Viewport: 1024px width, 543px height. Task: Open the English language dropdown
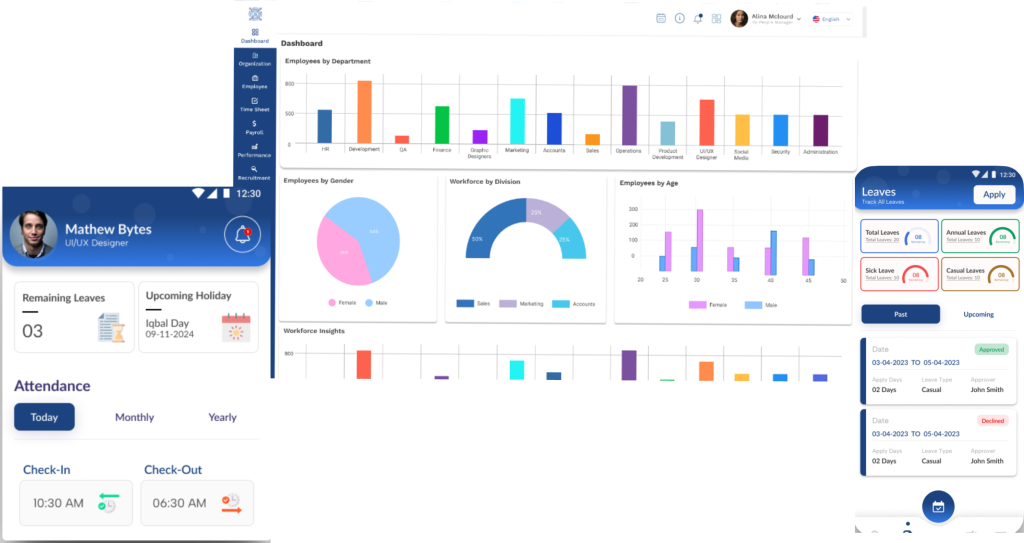click(x=831, y=19)
